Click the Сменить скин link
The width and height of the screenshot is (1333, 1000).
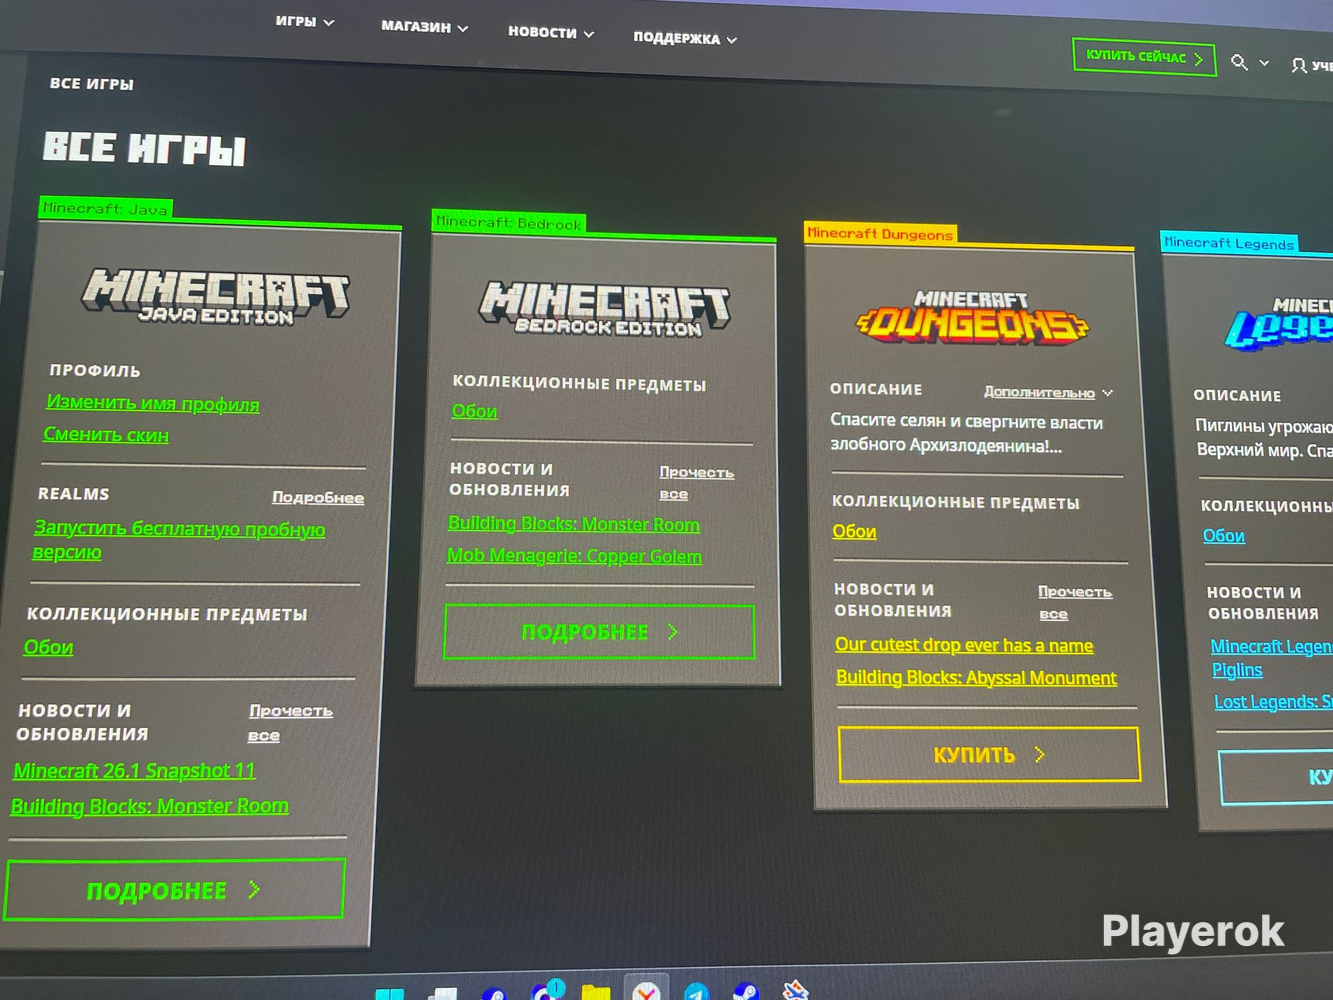point(106,435)
